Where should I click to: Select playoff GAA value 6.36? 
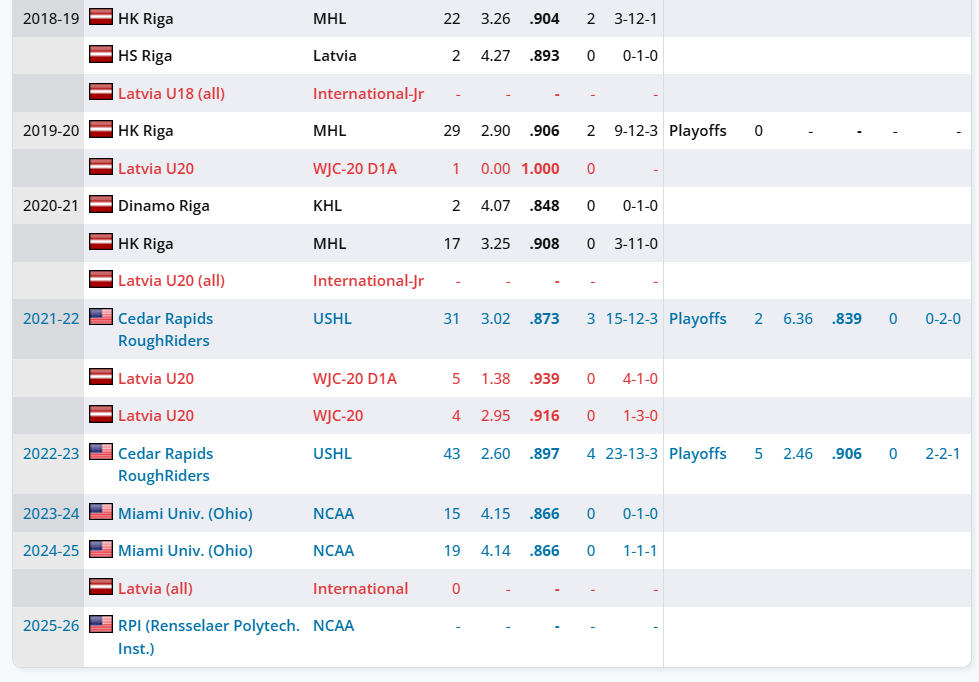[x=798, y=319]
